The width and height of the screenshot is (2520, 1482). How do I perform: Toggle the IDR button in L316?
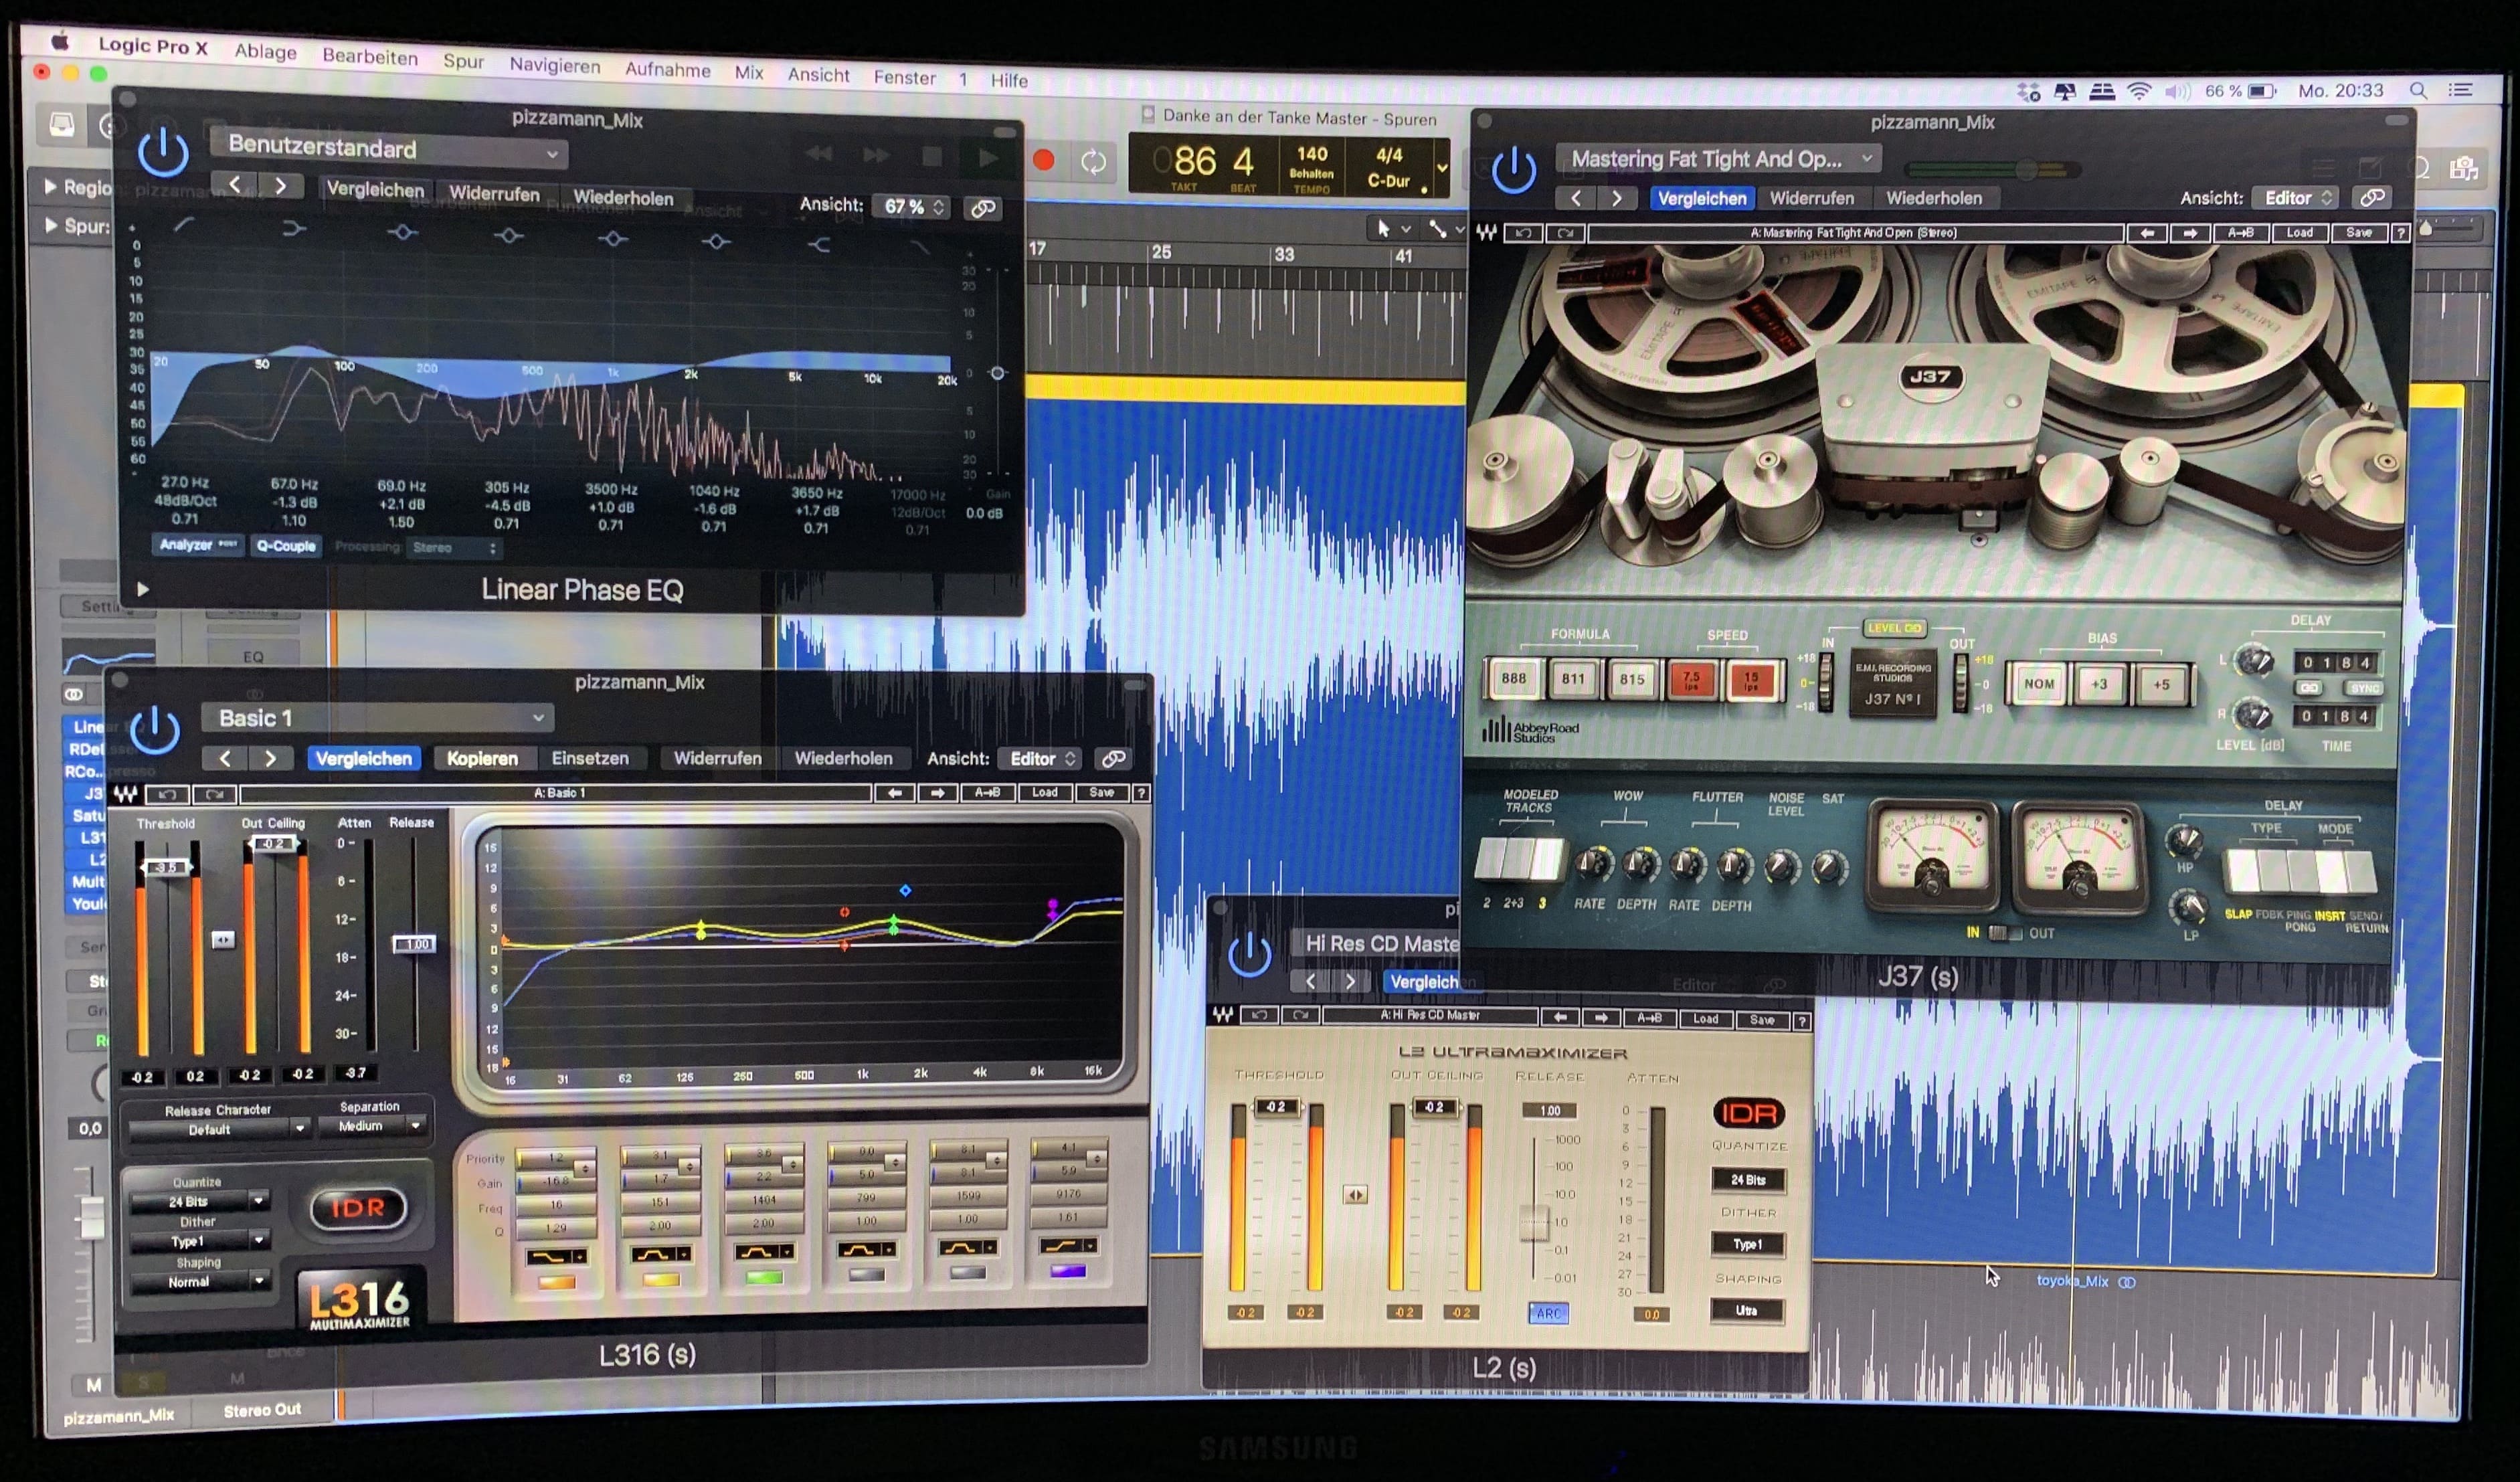coord(357,1208)
